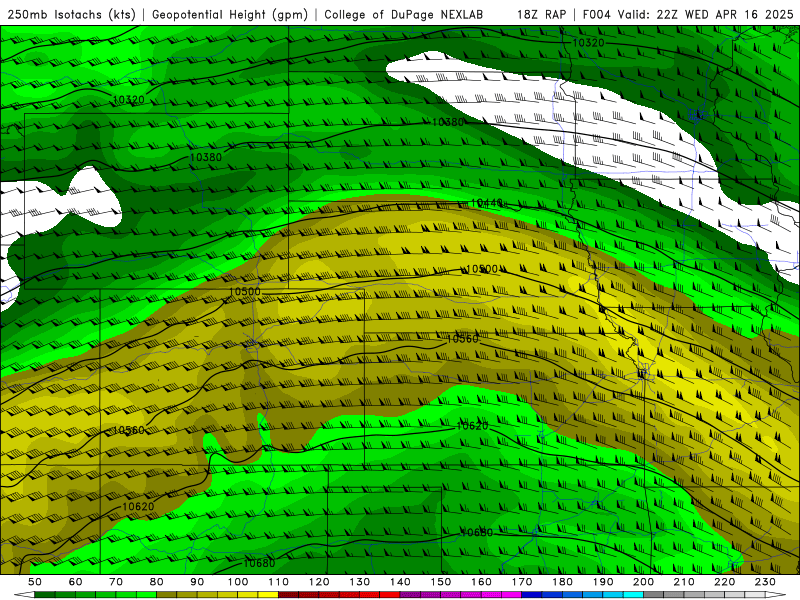Select the bright red swatch just before 140
Screen dimensions: 800x600
(390, 595)
